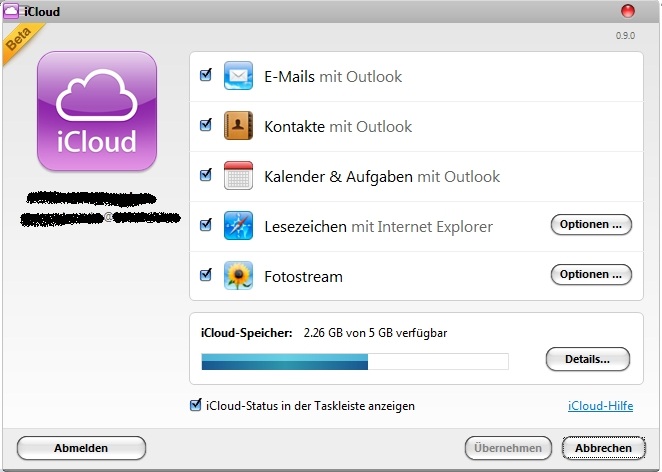Click Lesezeichen mit Internet Explorer label
This screenshot has height=472, width=662.
pyautogui.click(x=379, y=227)
